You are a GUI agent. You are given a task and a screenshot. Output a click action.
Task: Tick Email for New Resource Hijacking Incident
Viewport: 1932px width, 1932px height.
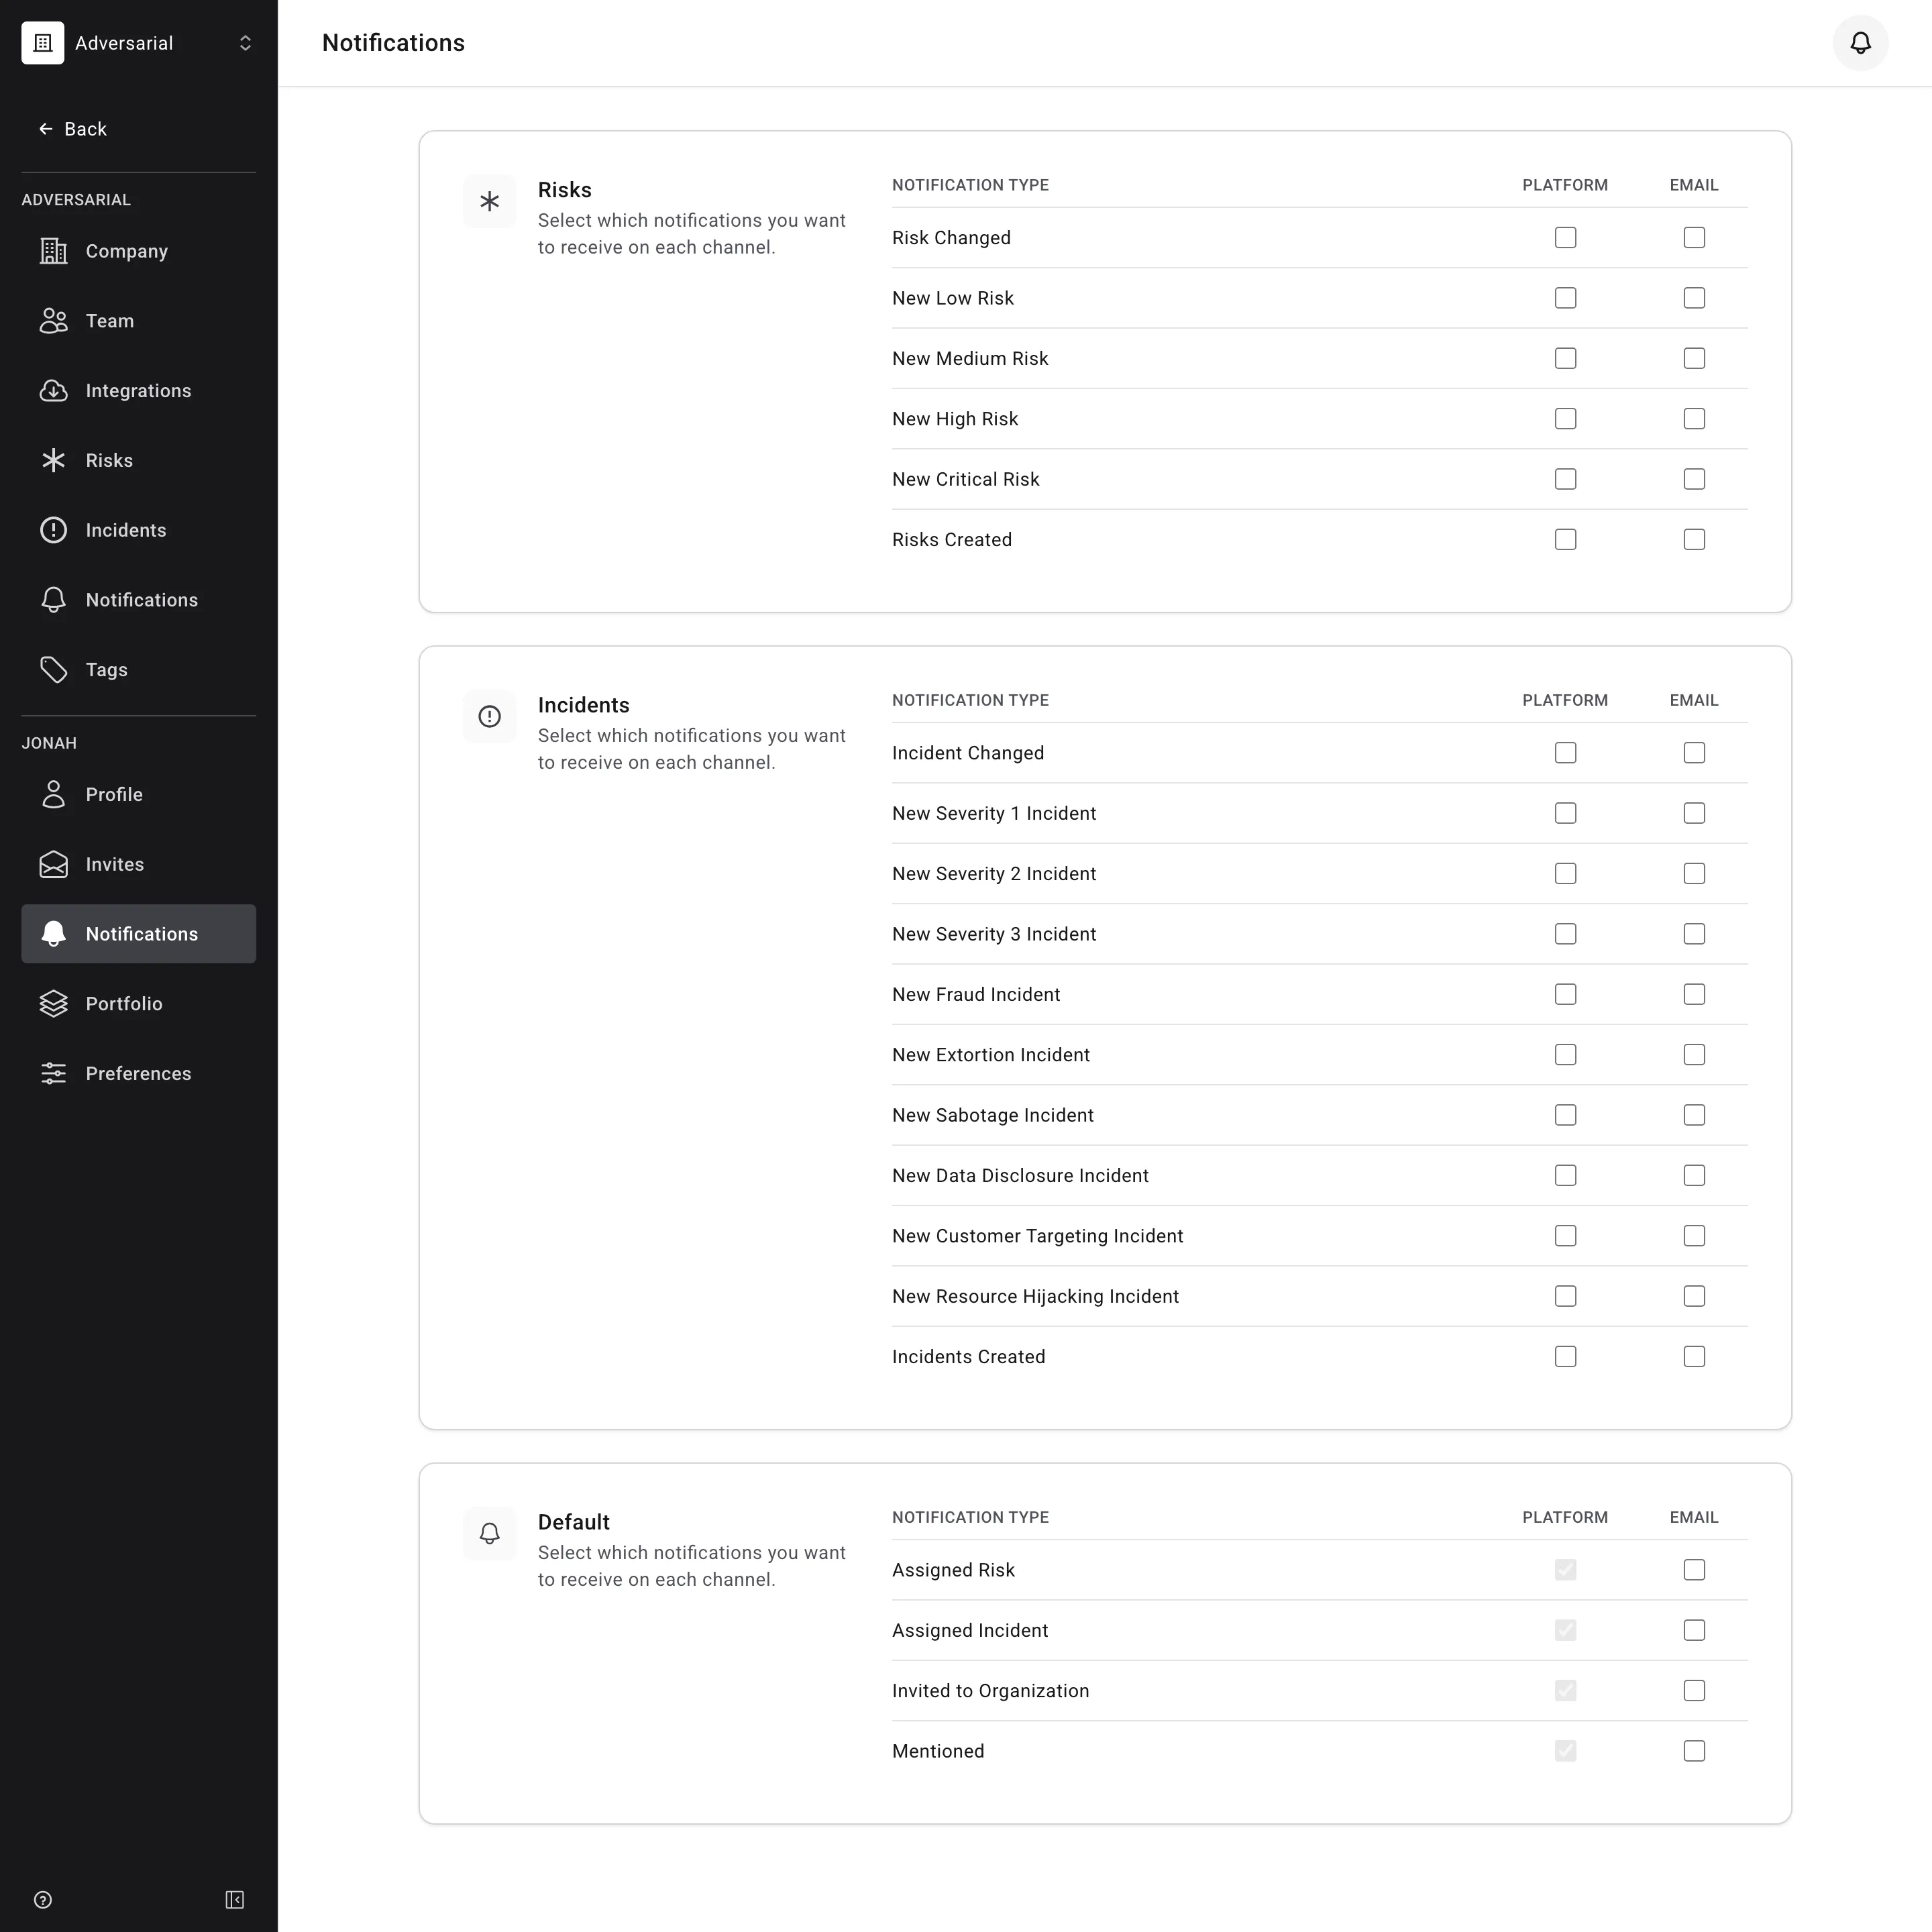click(x=1694, y=1296)
